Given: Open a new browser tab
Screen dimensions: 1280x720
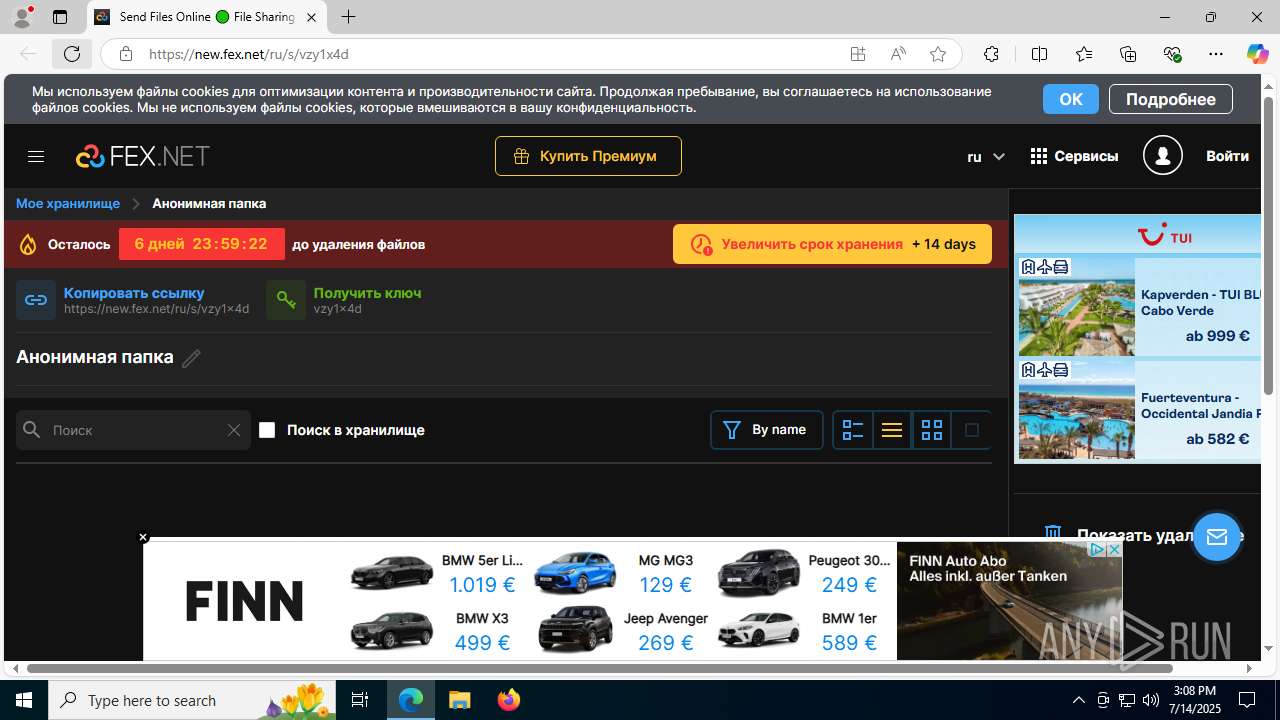Looking at the screenshot, I should pyautogui.click(x=348, y=17).
